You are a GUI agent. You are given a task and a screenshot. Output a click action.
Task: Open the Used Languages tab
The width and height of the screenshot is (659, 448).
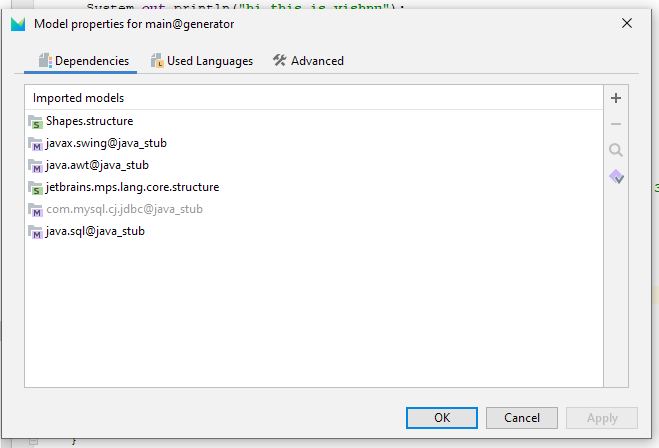pos(201,61)
